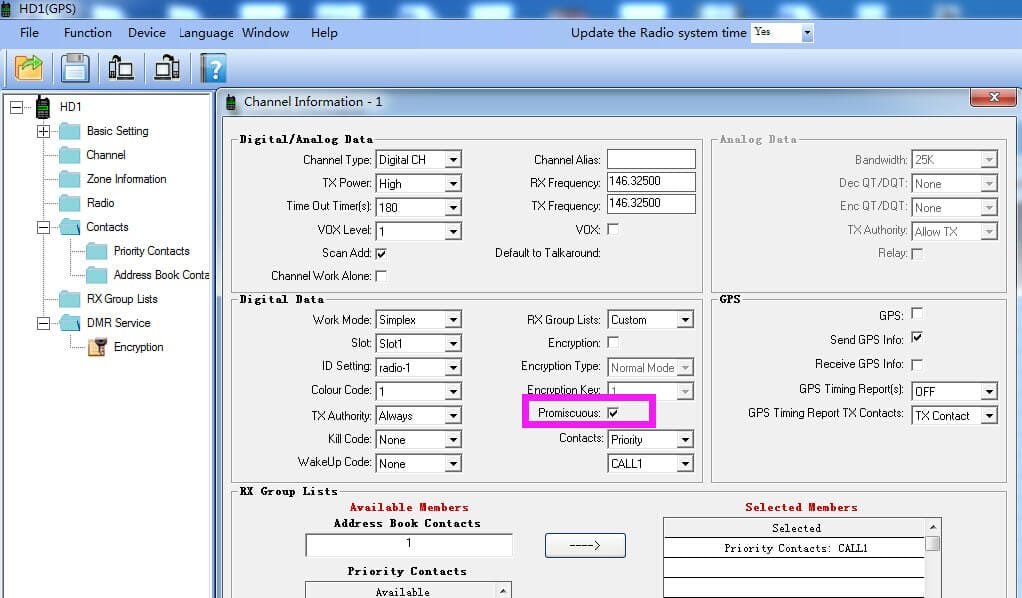Click the second radio-to-computer transfer toolbar icon
1022x598 pixels.
[166, 67]
